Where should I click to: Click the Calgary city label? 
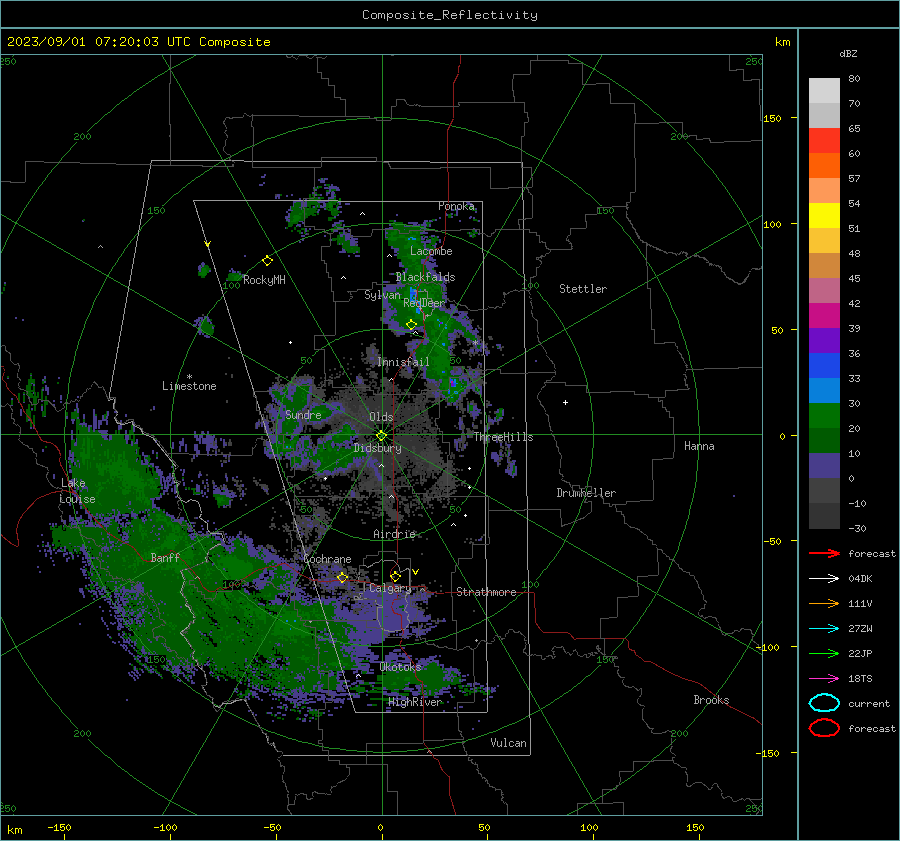pyautogui.click(x=390, y=588)
